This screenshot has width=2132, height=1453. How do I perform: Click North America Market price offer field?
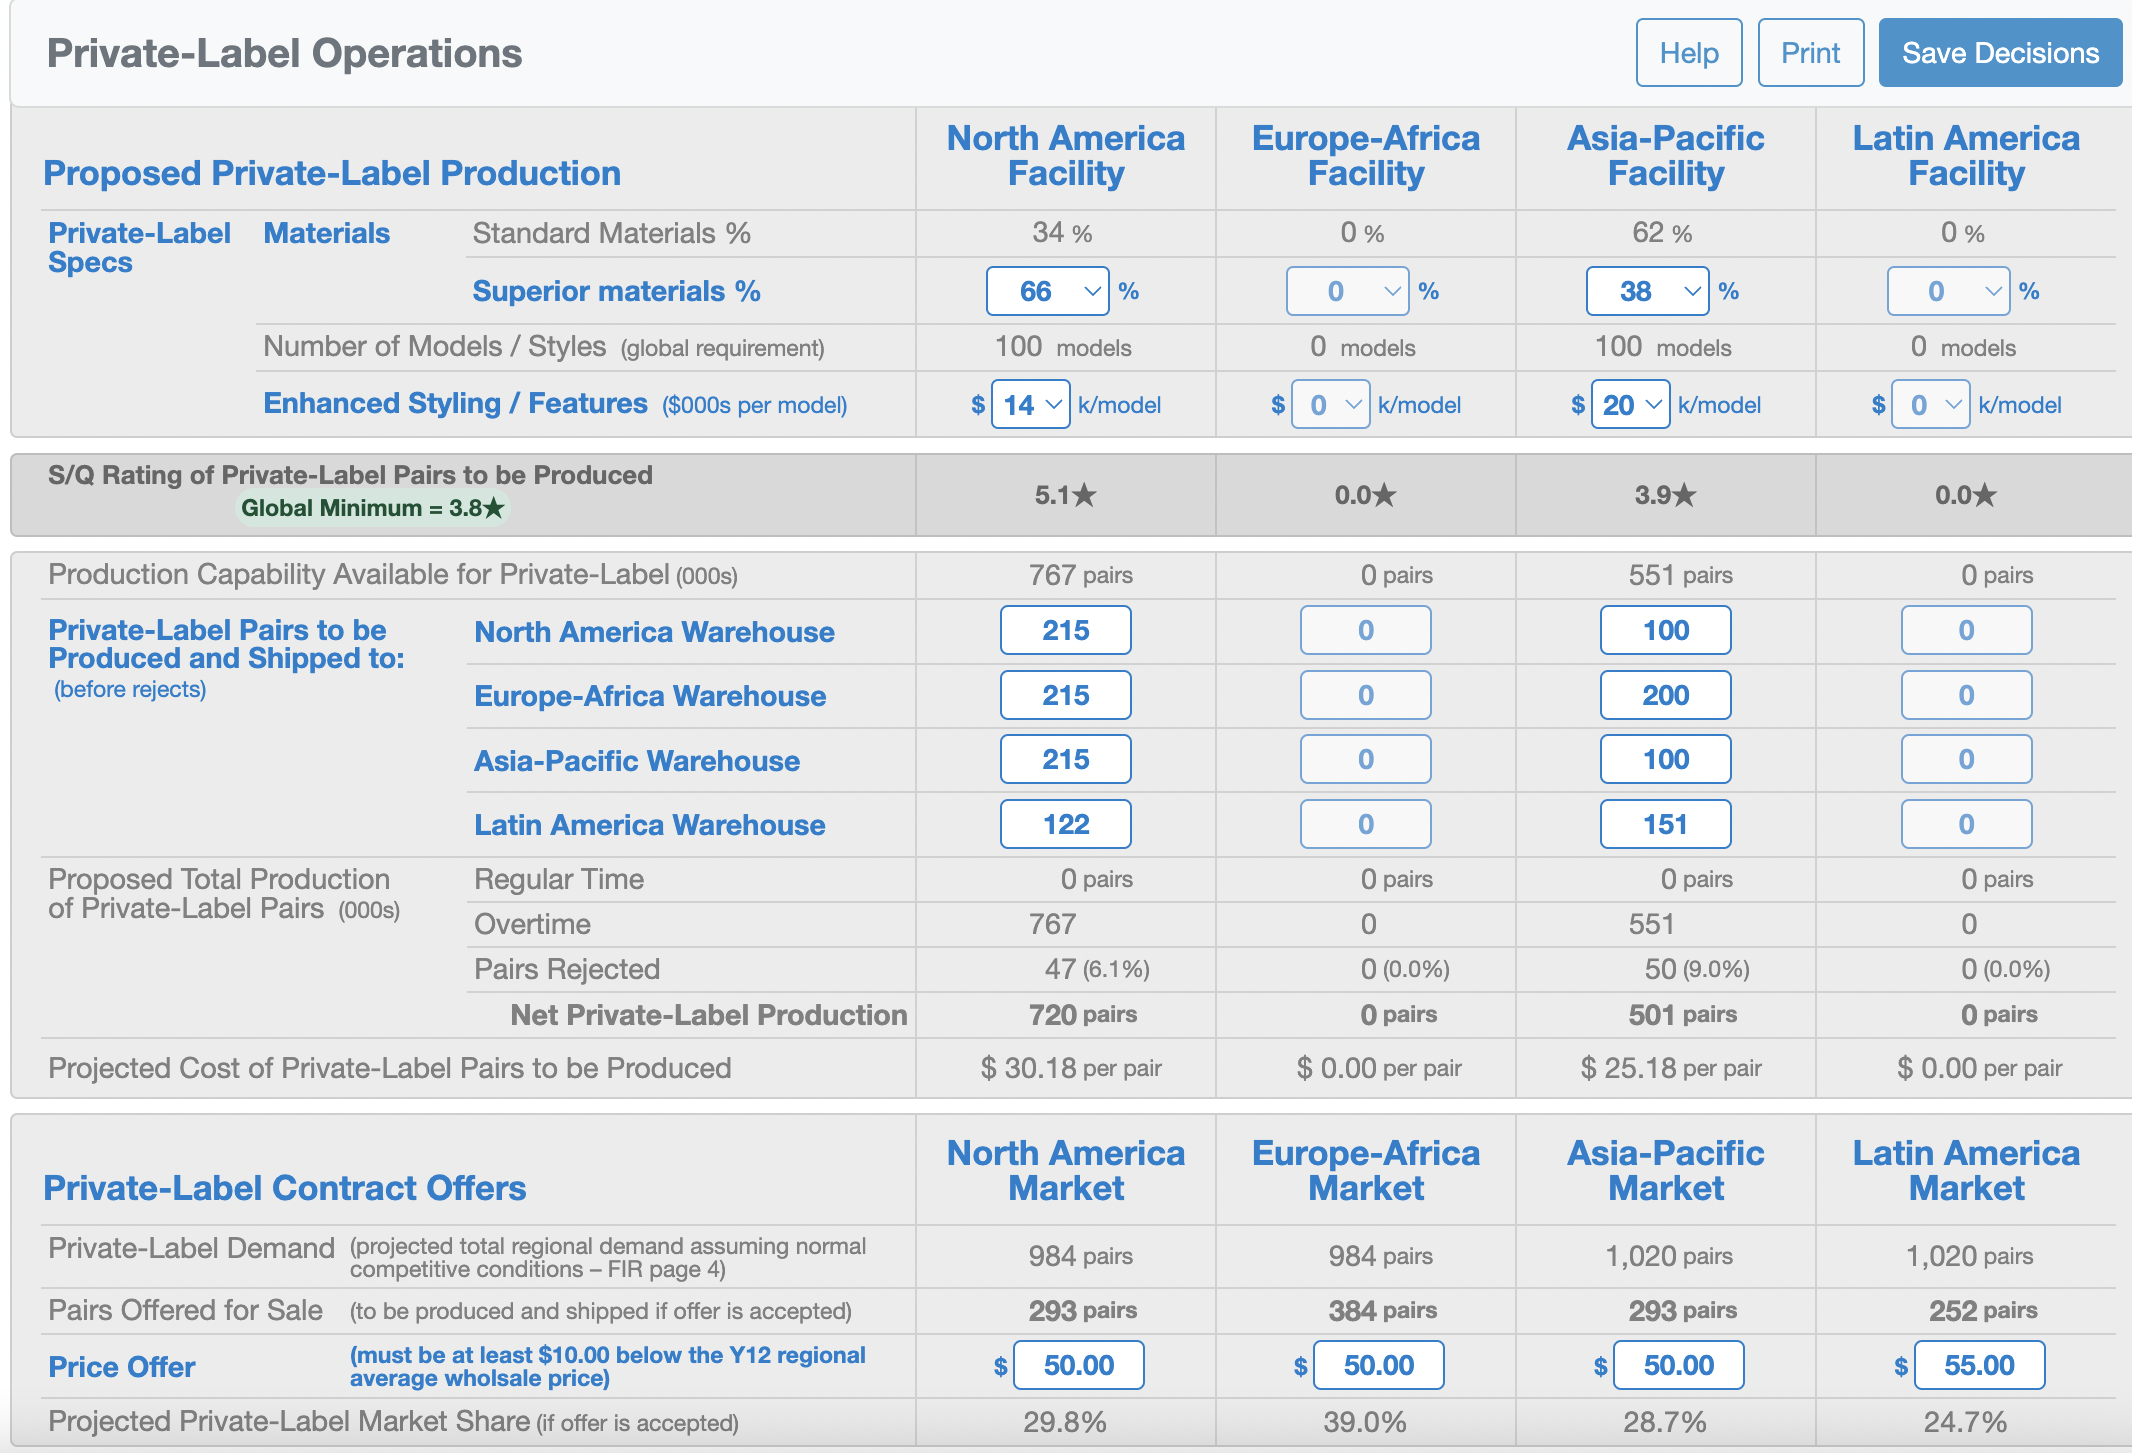tap(1078, 1365)
